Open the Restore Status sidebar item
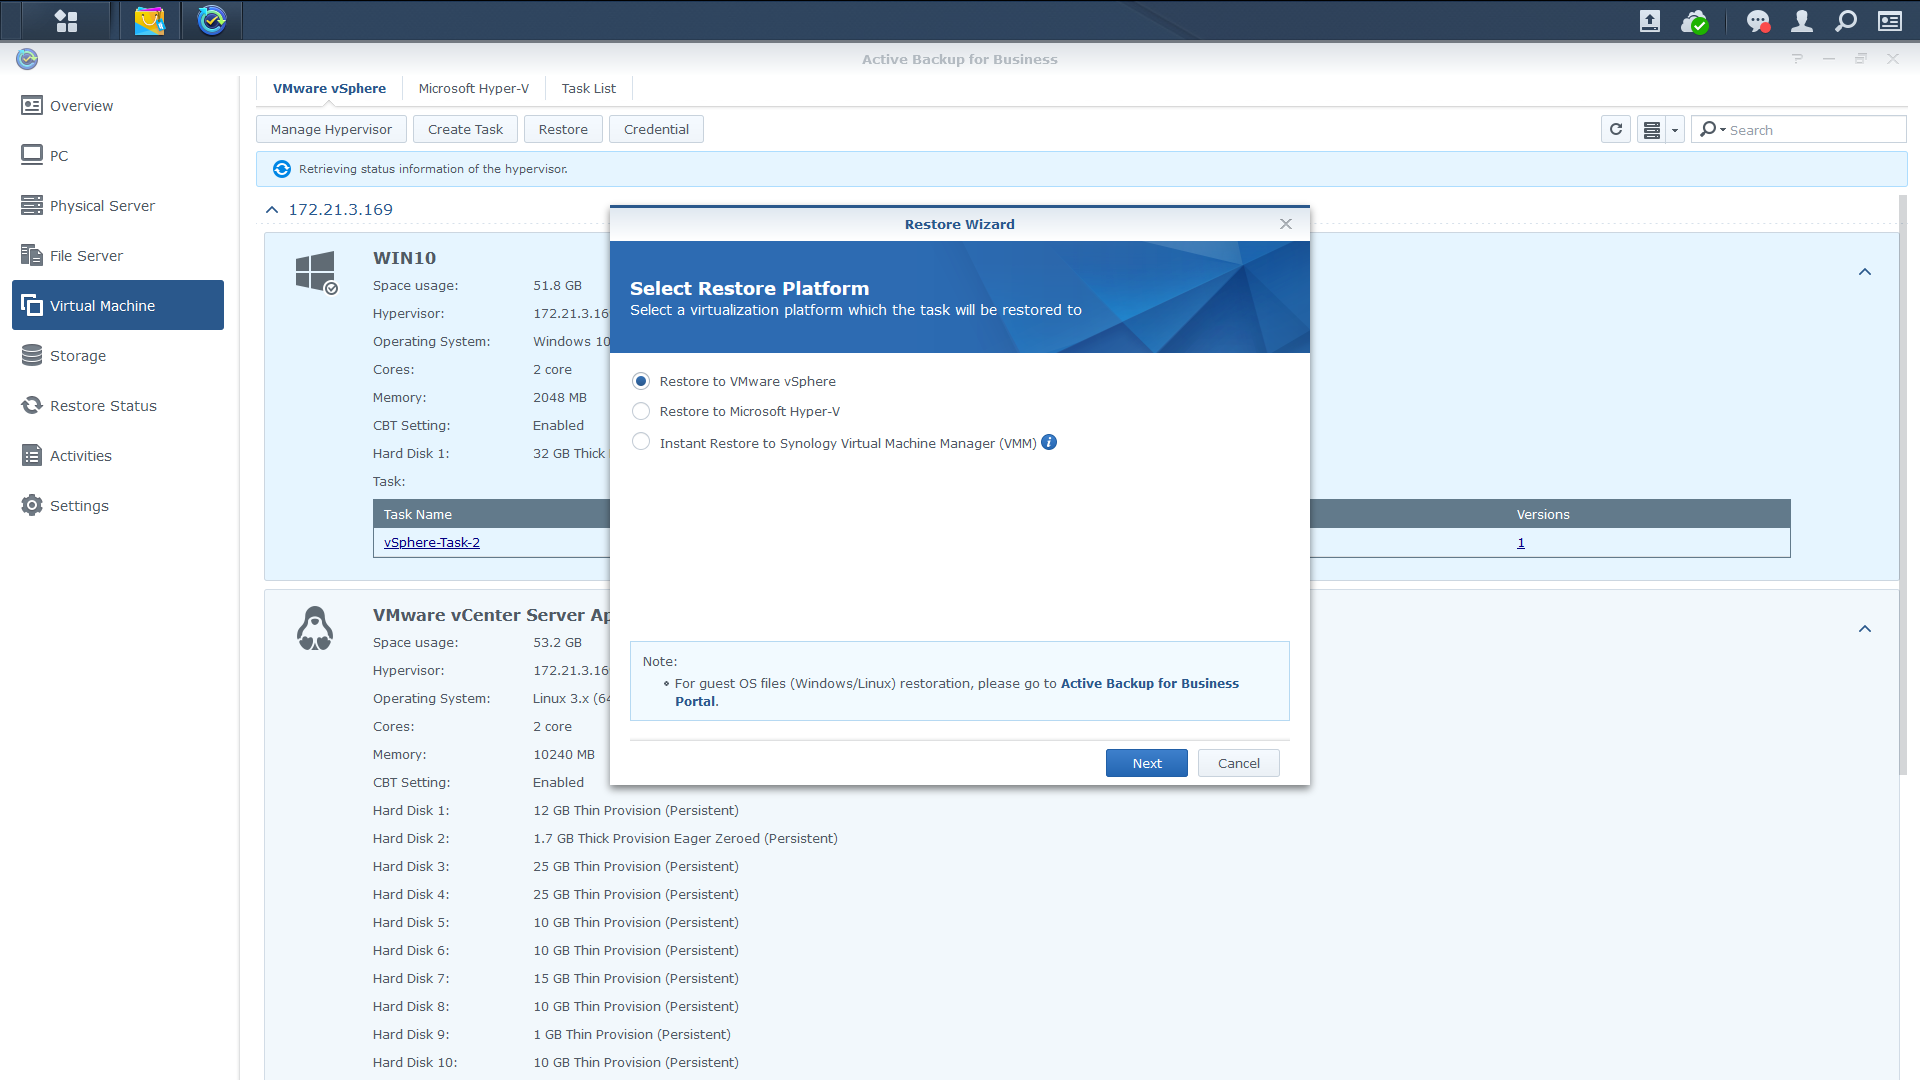Viewport: 1920px width, 1080px height. tap(103, 406)
